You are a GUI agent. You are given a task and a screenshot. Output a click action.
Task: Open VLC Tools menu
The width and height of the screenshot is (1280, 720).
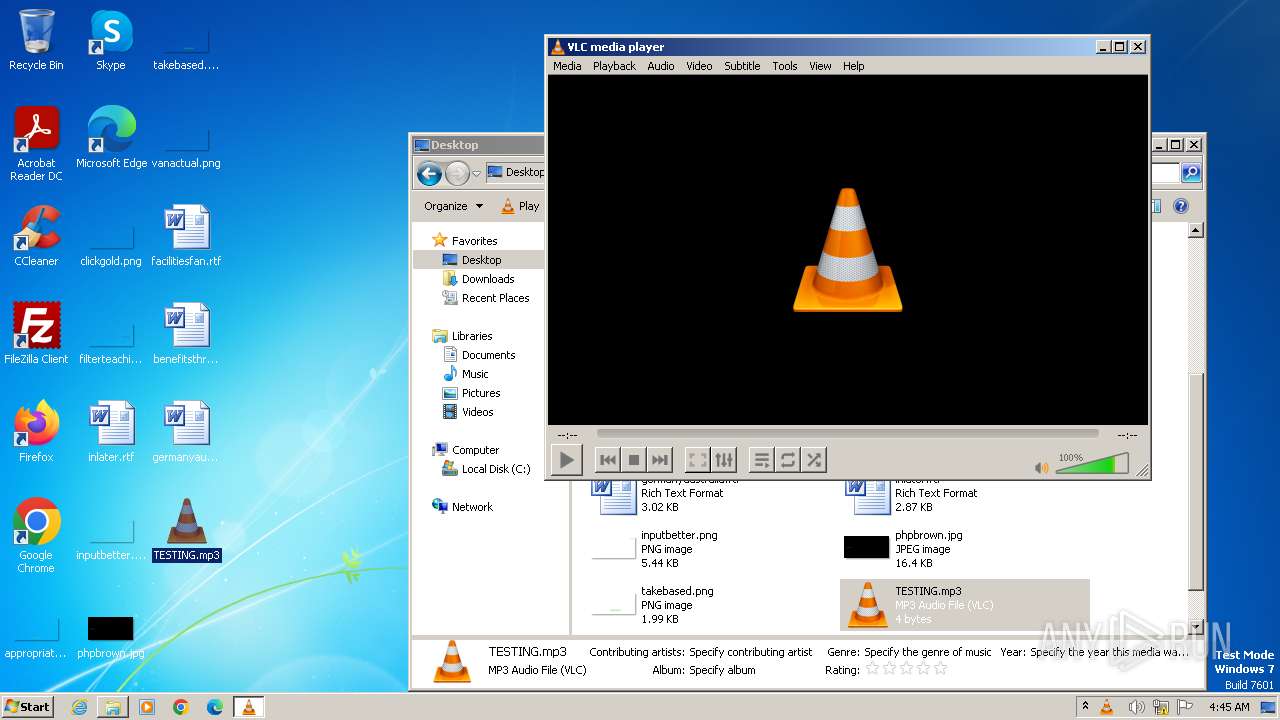pyautogui.click(x=785, y=66)
